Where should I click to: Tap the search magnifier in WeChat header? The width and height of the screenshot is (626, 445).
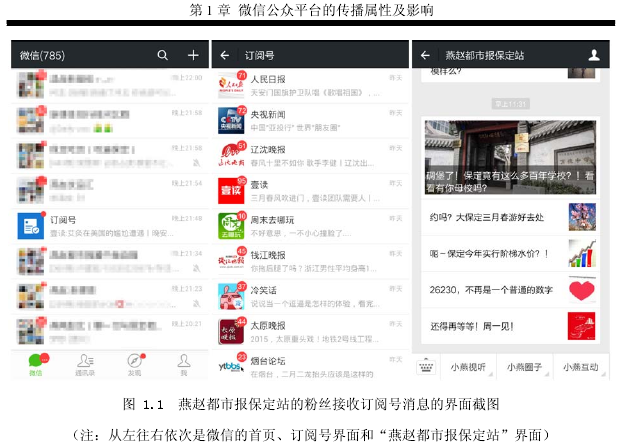pos(162,55)
